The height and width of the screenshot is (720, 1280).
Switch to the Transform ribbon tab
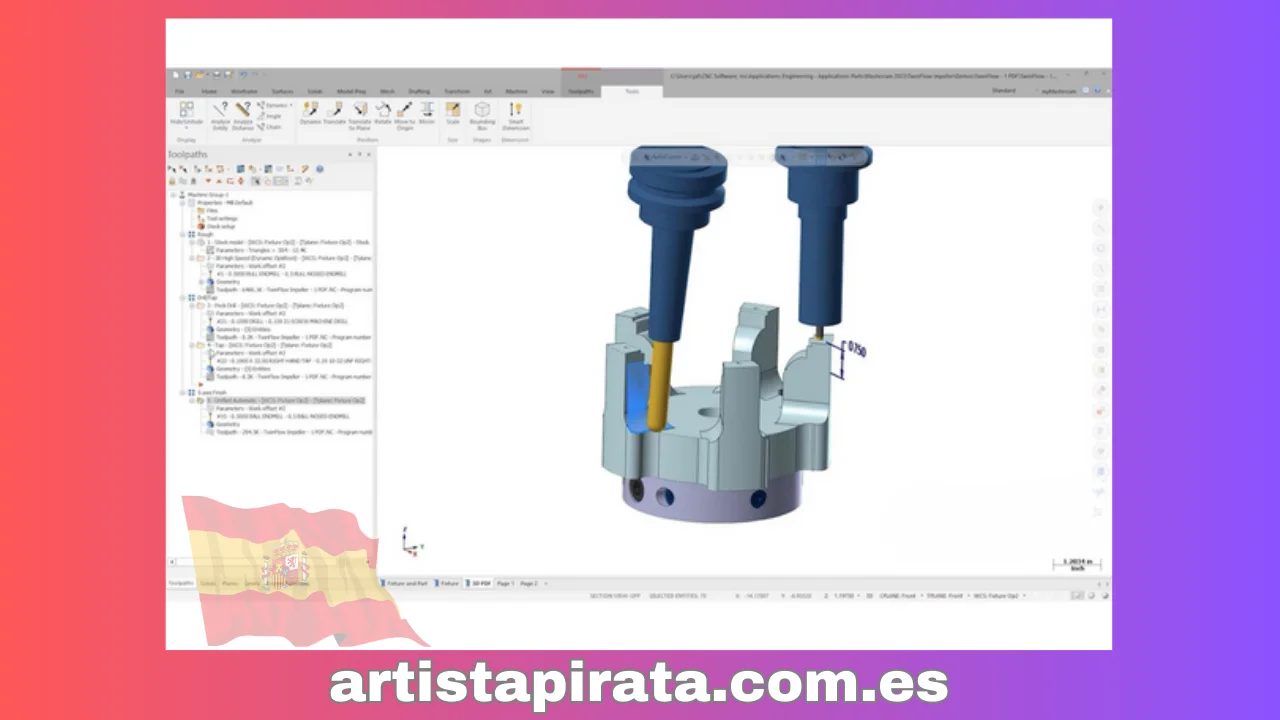coord(457,91)
